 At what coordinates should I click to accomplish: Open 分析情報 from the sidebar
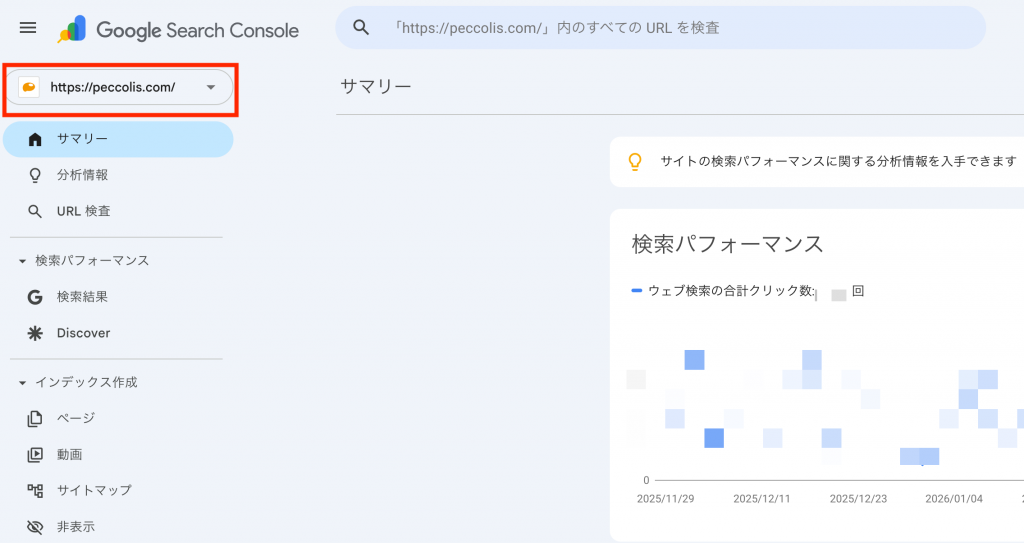click(x=82, y=175)
